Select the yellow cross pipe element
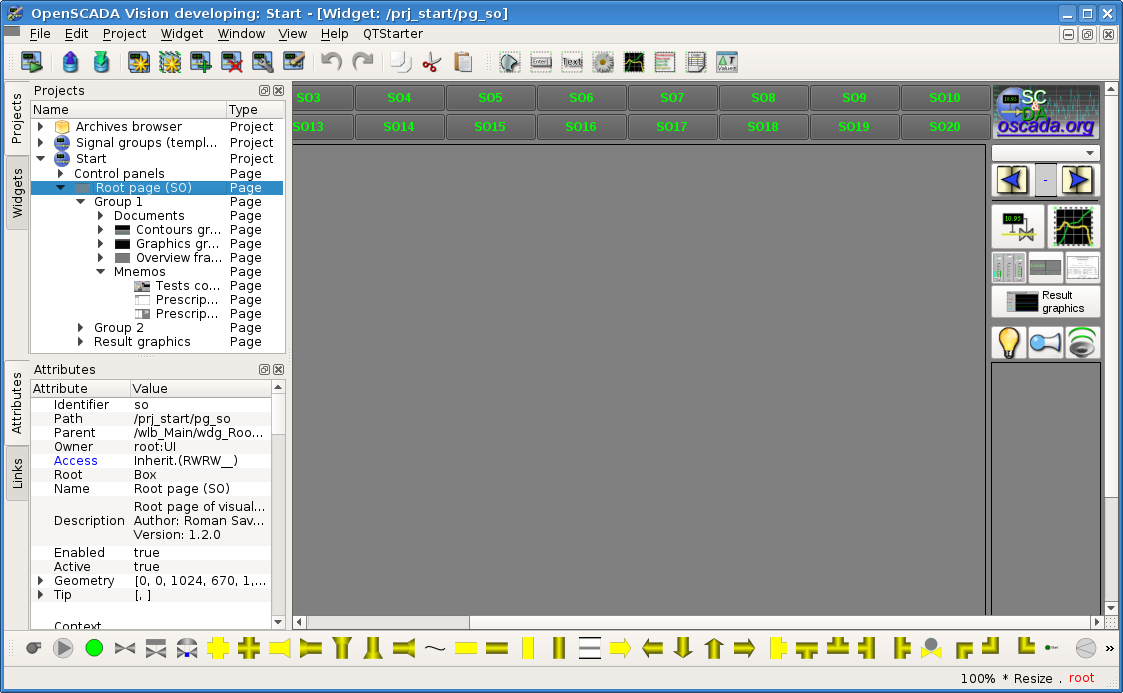The width and height of the screenshot is (1123, 693). (x=218, y=649)
